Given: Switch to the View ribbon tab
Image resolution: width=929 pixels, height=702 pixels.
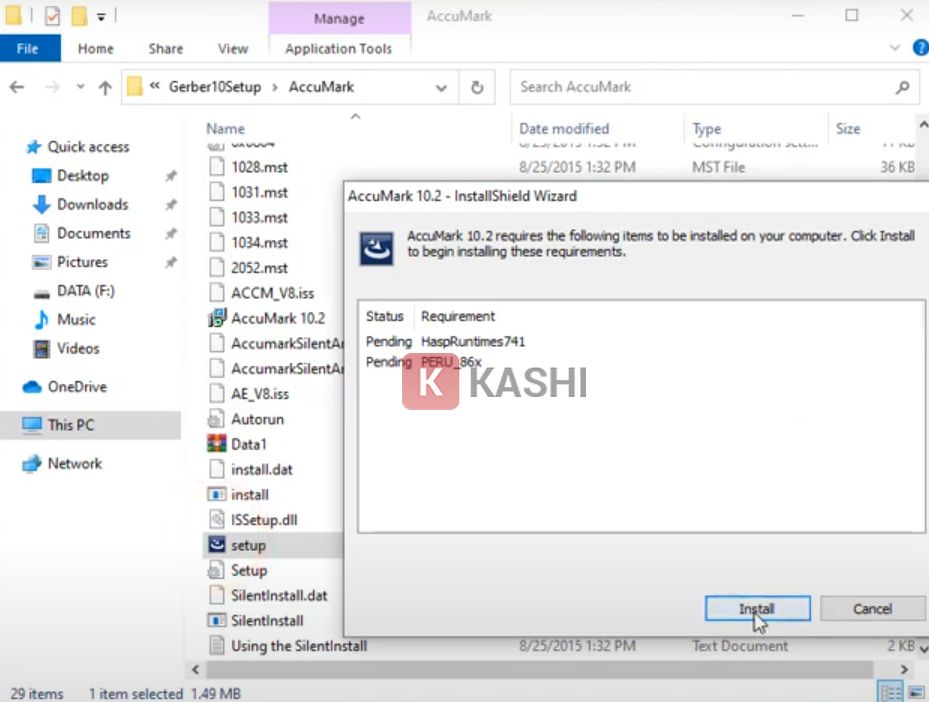Looking at the screenshot, I should tap(232, 48).
